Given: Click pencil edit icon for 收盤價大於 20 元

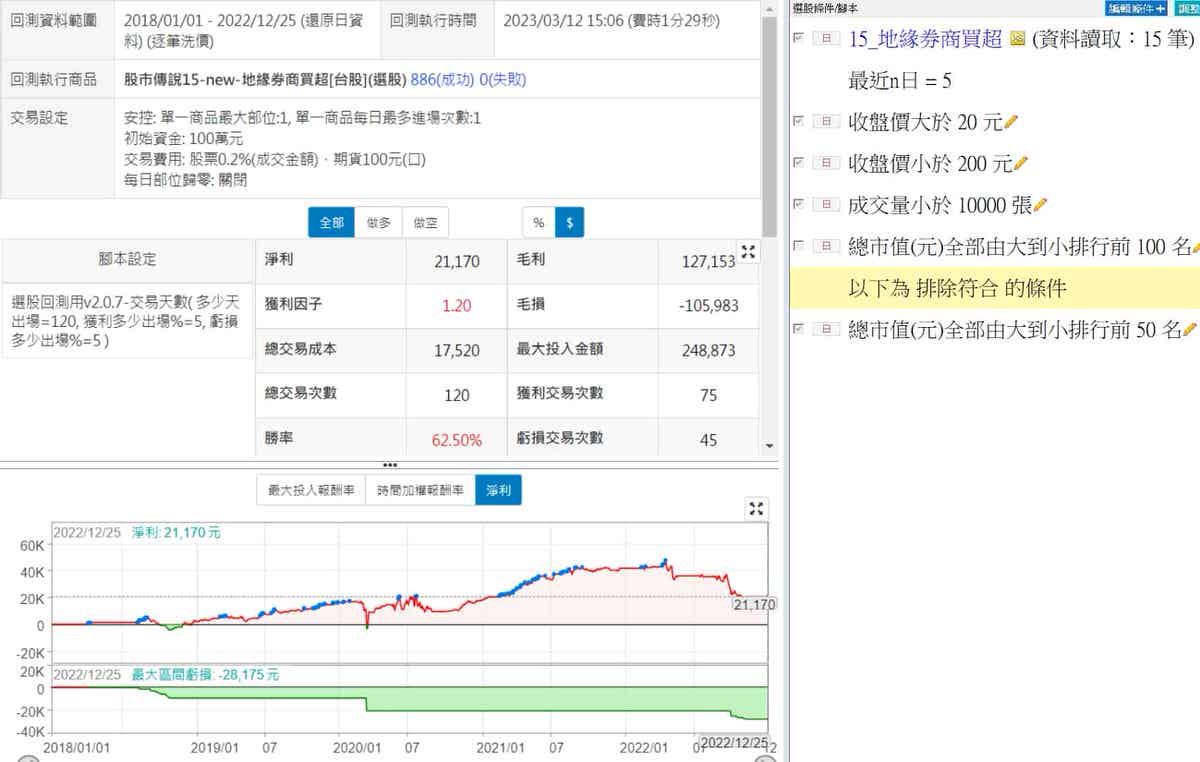Looking at the screenshot, I should click(x=1011, y=122).
